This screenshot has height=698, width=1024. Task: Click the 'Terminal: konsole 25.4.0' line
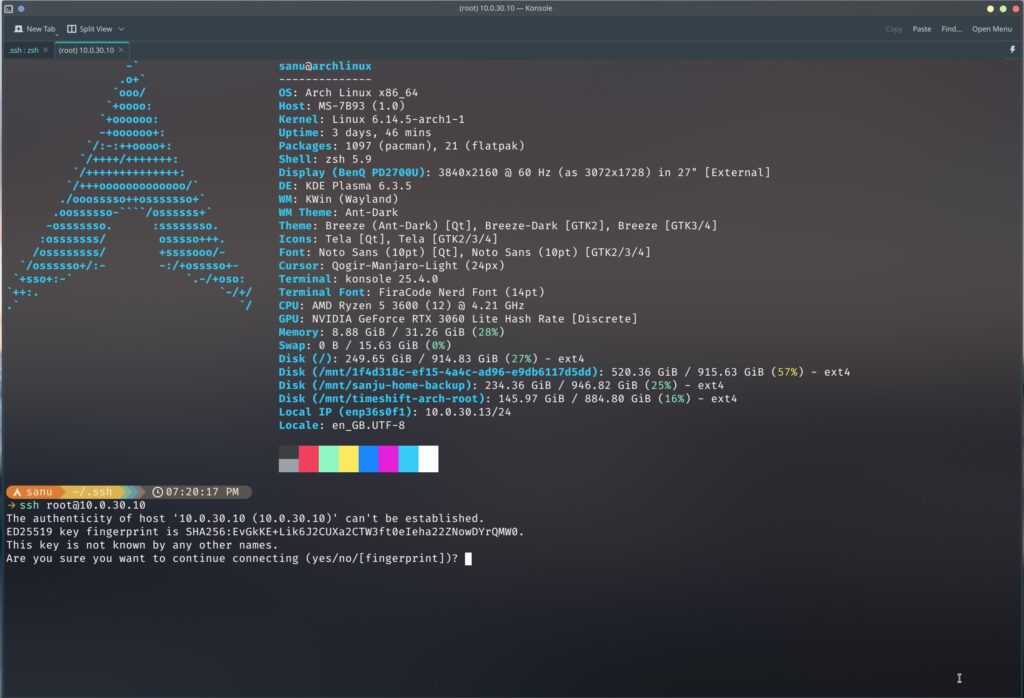359,279
